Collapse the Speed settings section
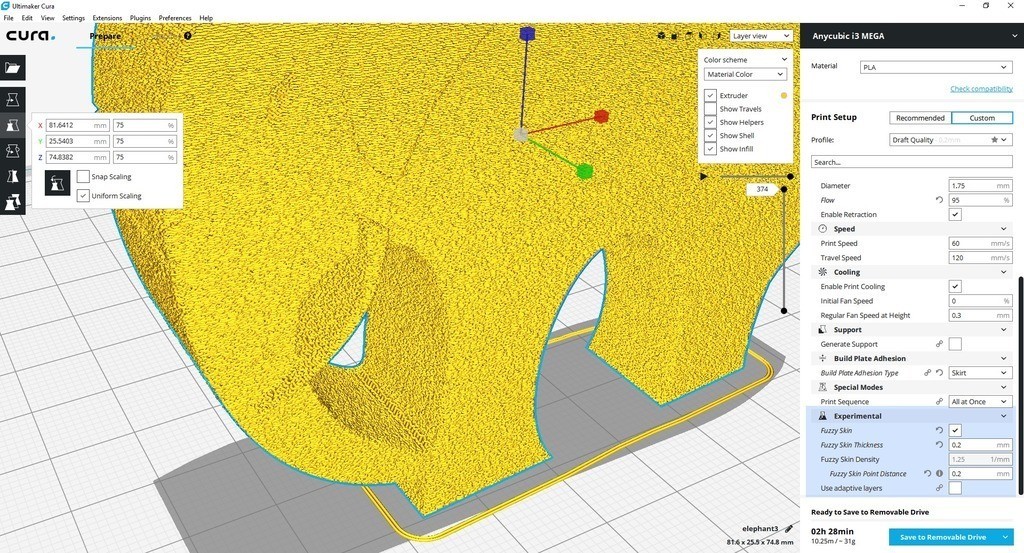The height and width of the screenshot is (553, 1024). tap(912, 229)
